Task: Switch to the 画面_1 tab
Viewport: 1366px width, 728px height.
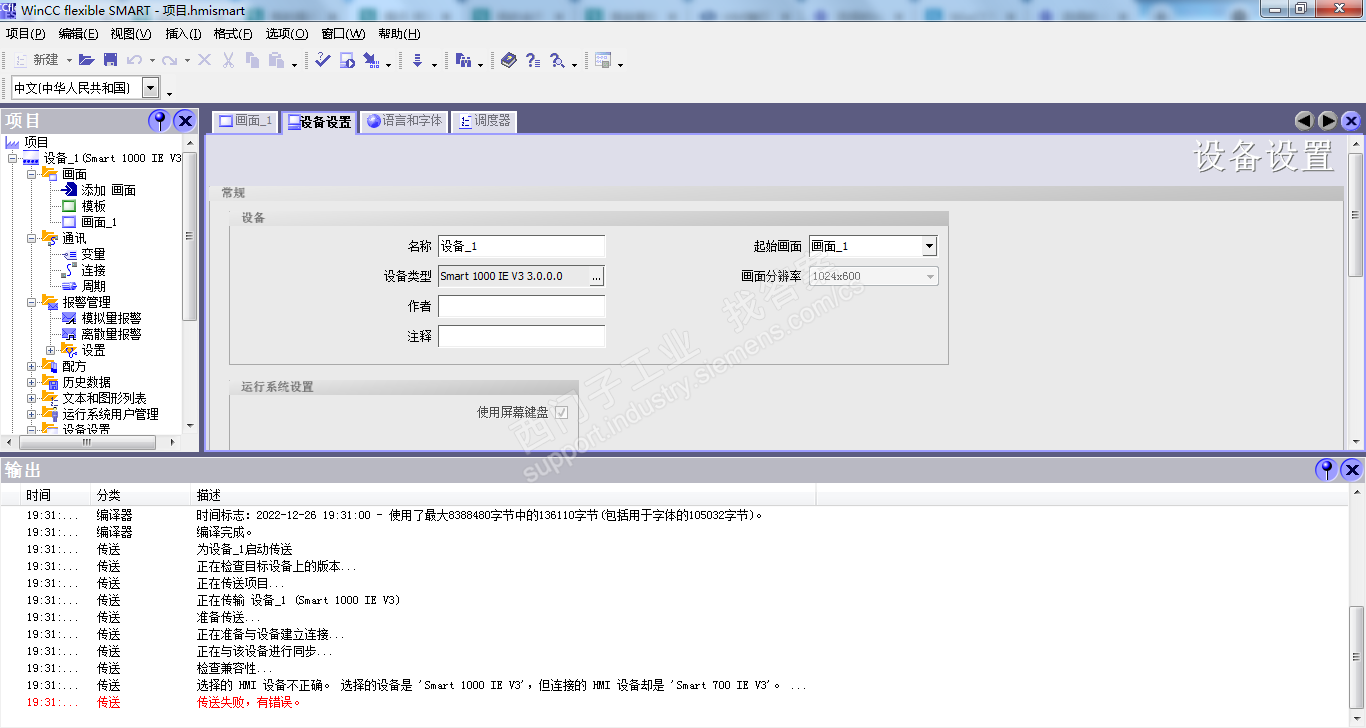Action: [245, 121]
